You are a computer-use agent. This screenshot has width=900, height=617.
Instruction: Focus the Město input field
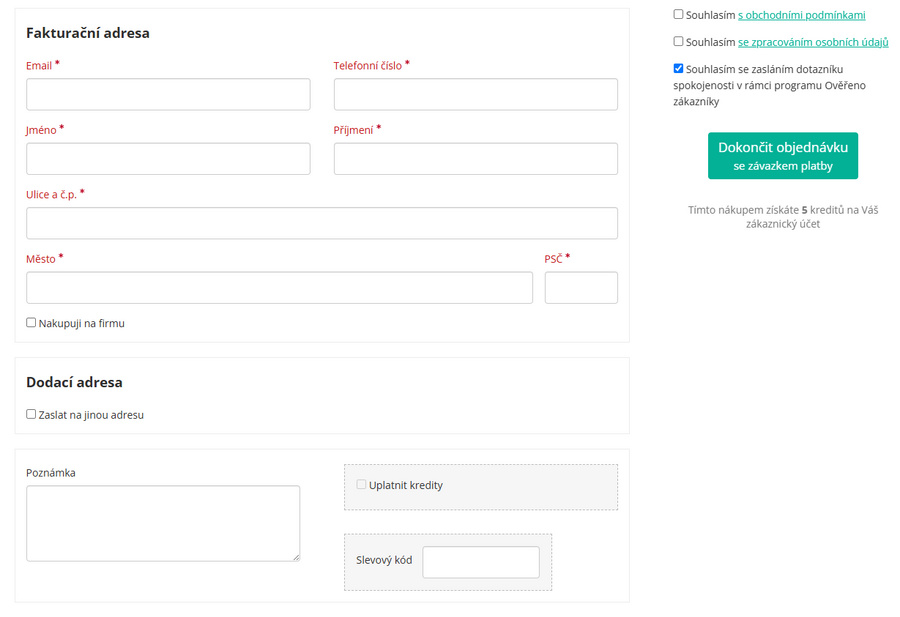(279, 287)
